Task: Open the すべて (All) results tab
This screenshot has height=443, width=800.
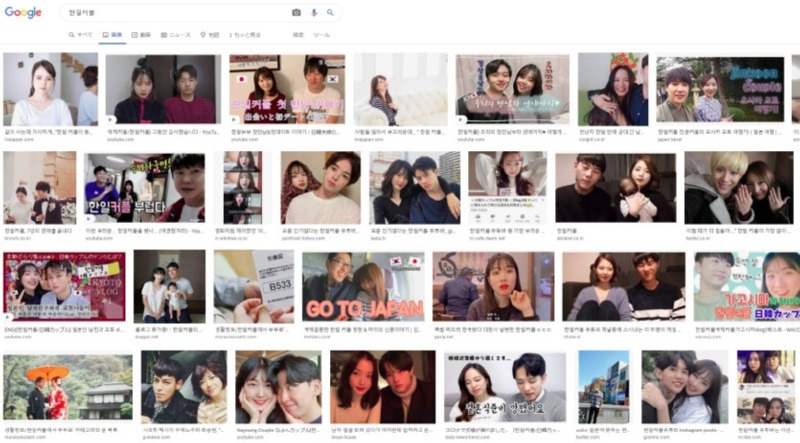Action: (x=82, y=35)
